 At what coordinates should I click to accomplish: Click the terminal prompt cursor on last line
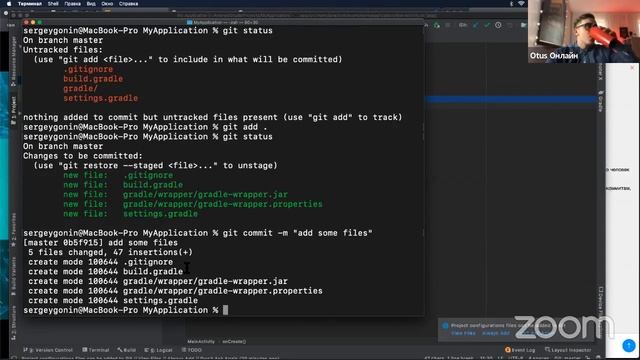pos(225,310)
